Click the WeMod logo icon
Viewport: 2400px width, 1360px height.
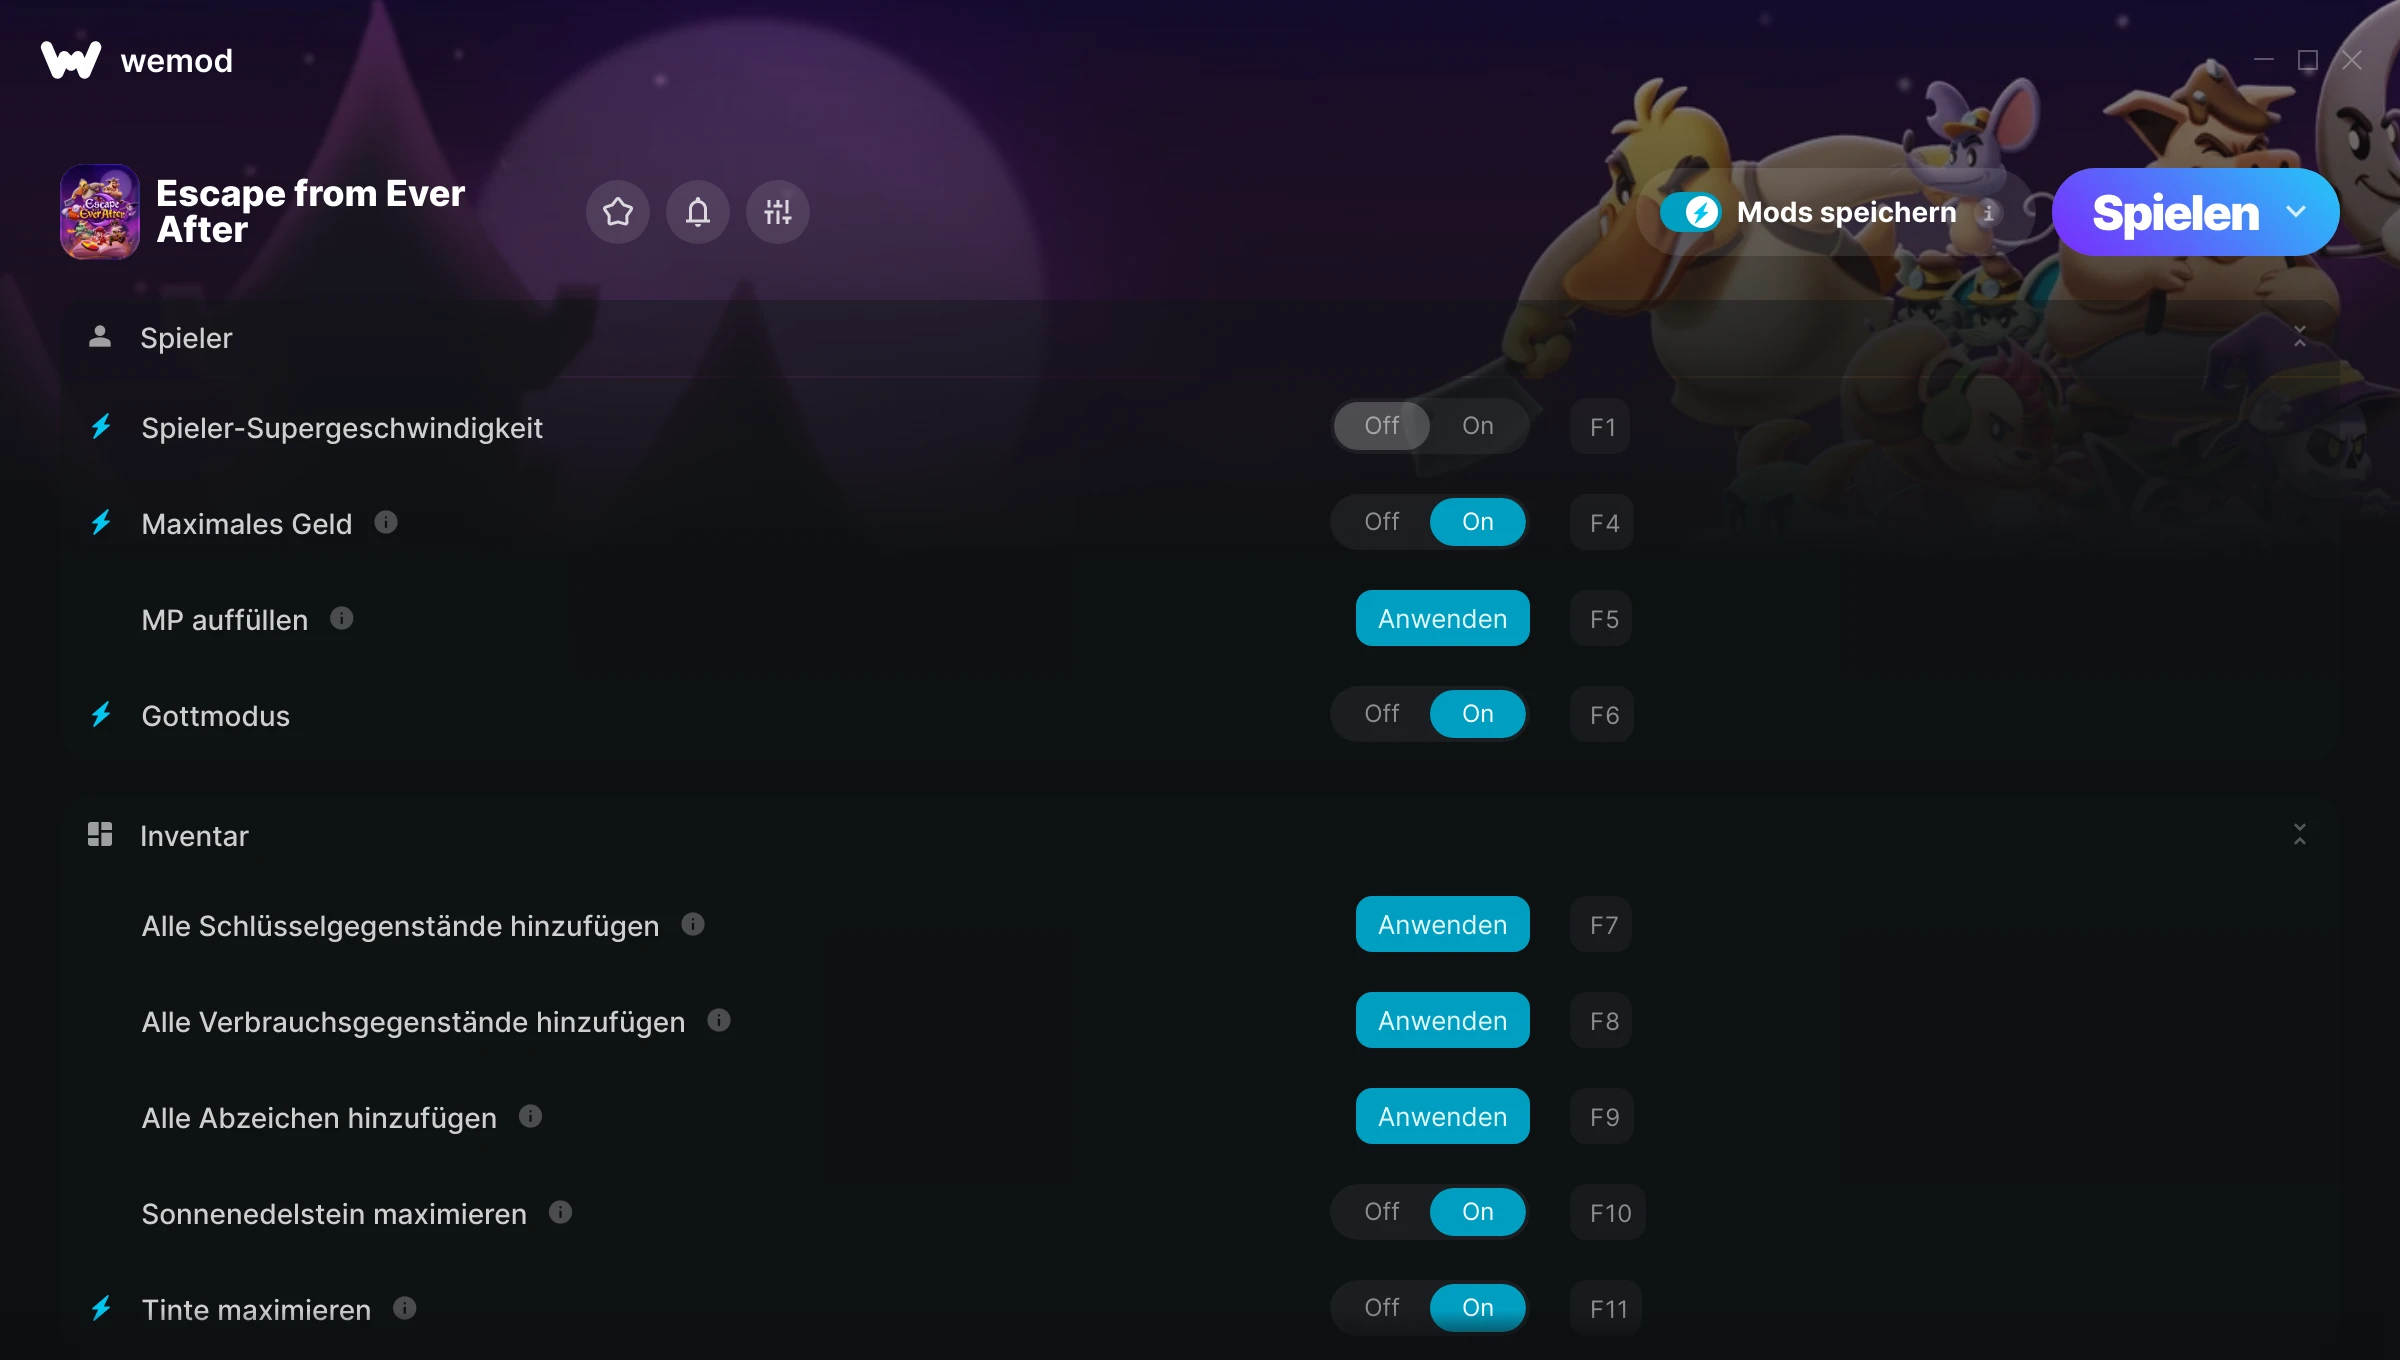[71, 60]
